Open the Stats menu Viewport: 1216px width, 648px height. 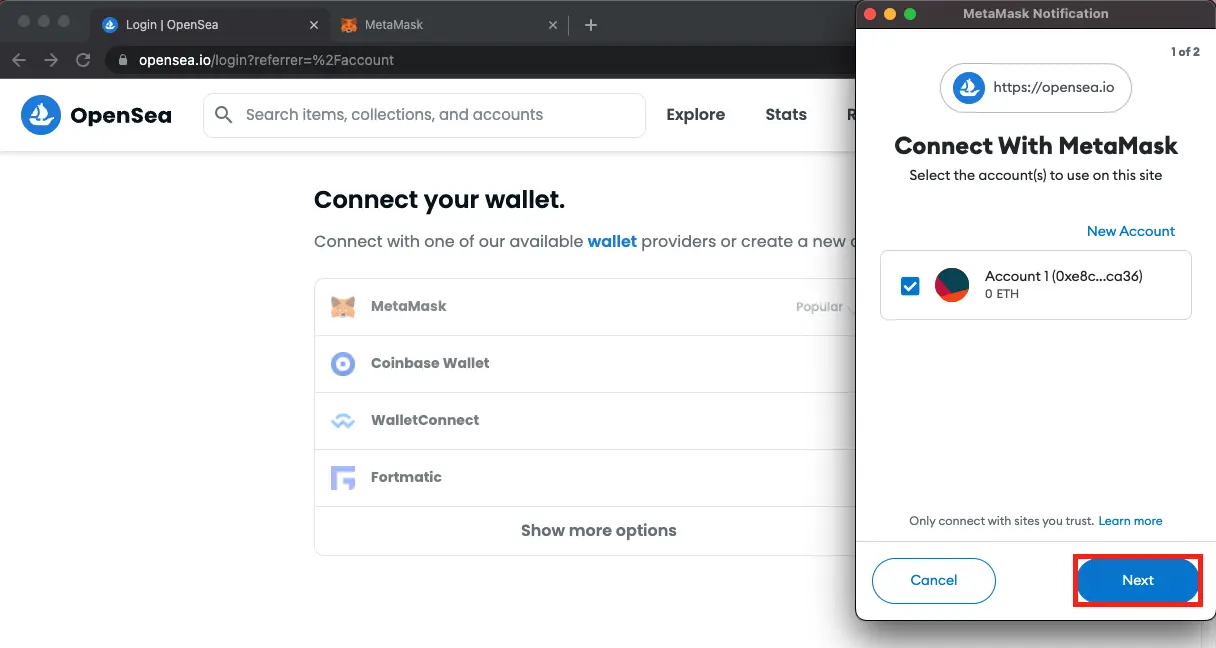[786, 115]
